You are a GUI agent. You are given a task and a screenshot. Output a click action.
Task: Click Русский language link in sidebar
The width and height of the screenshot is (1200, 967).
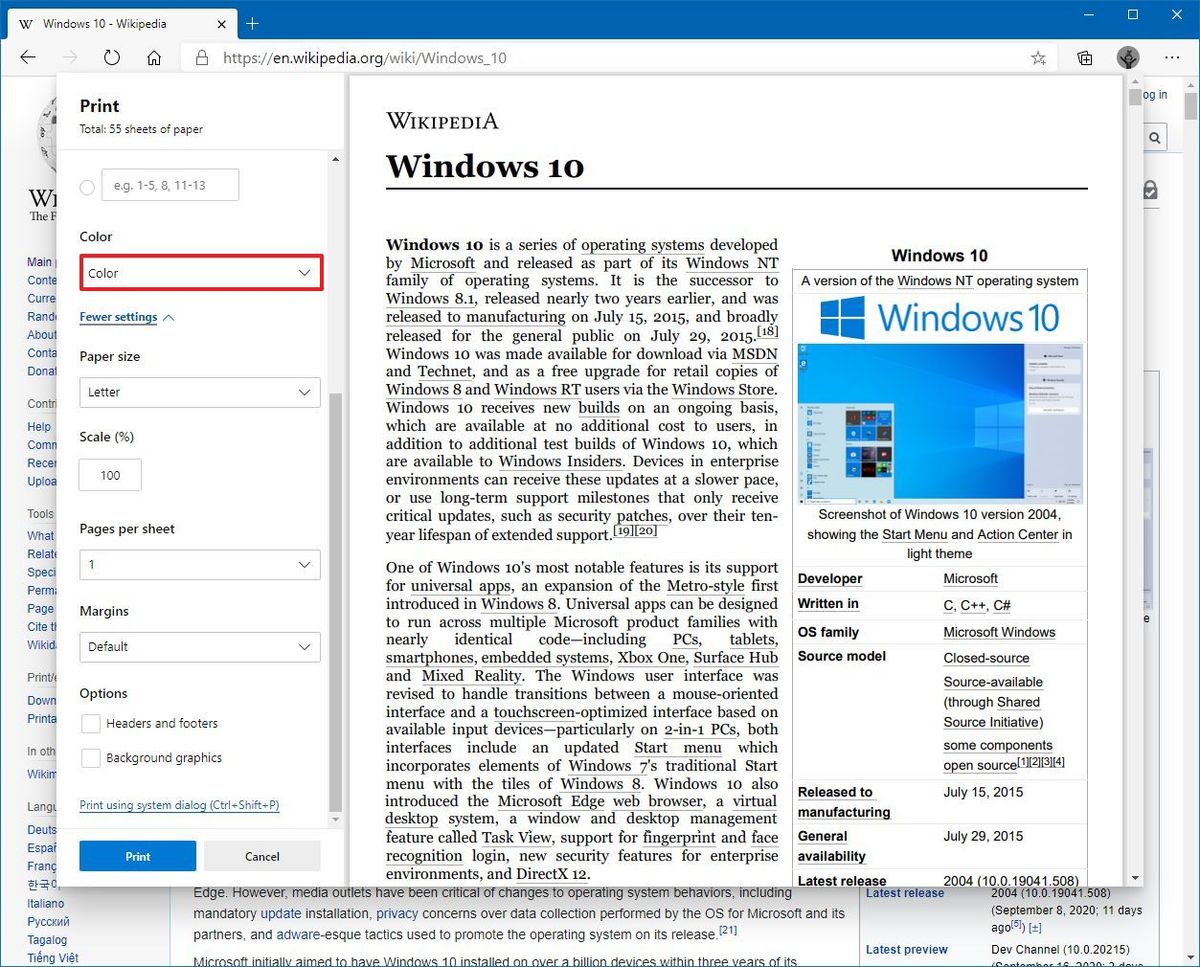[x=48, y=921]
